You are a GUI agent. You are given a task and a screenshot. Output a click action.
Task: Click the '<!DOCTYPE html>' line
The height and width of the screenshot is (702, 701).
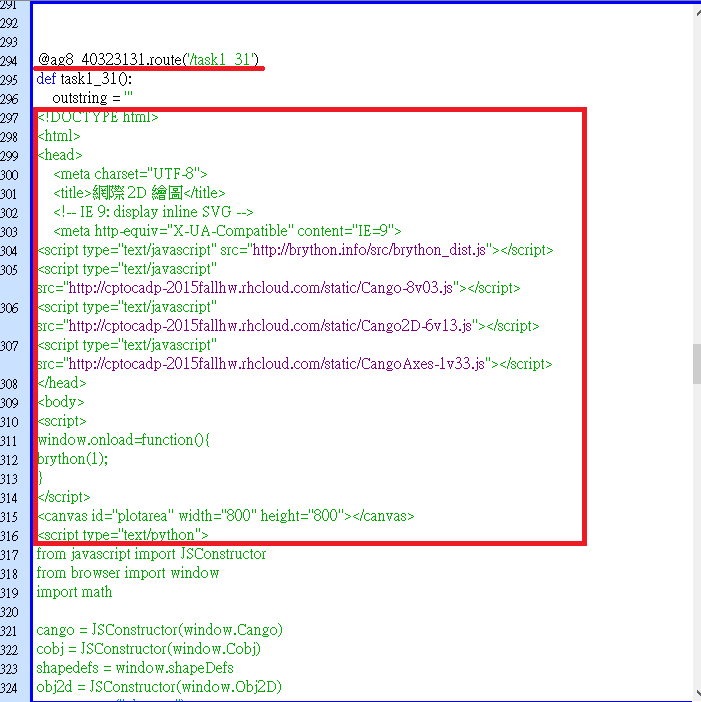98,117
